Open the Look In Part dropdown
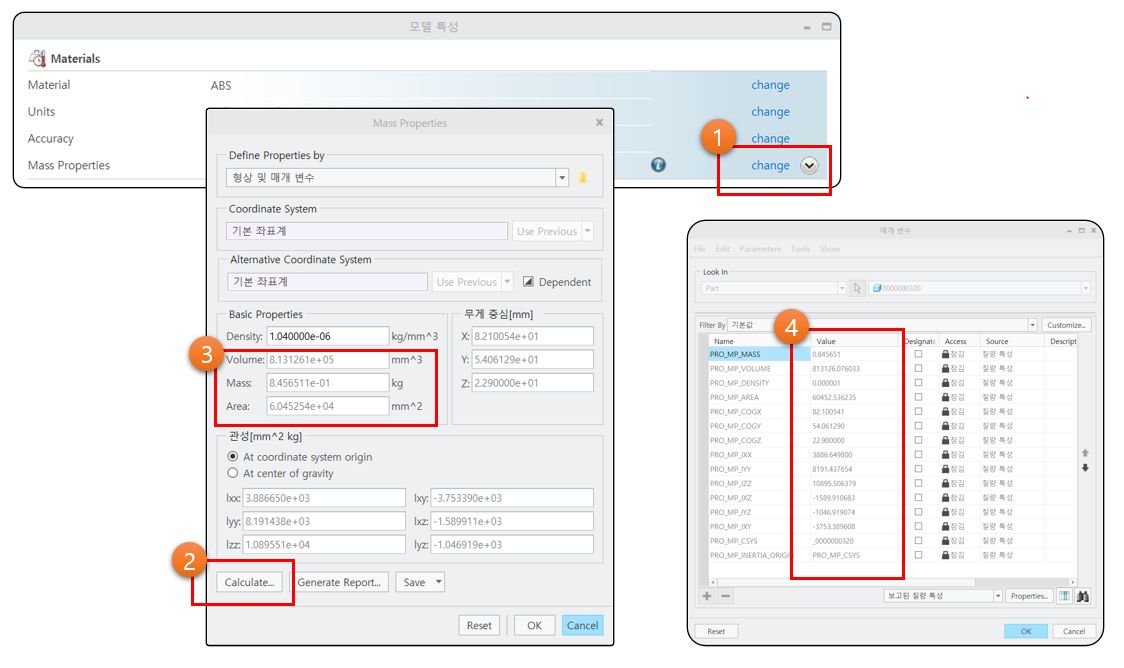 (842, 288)
